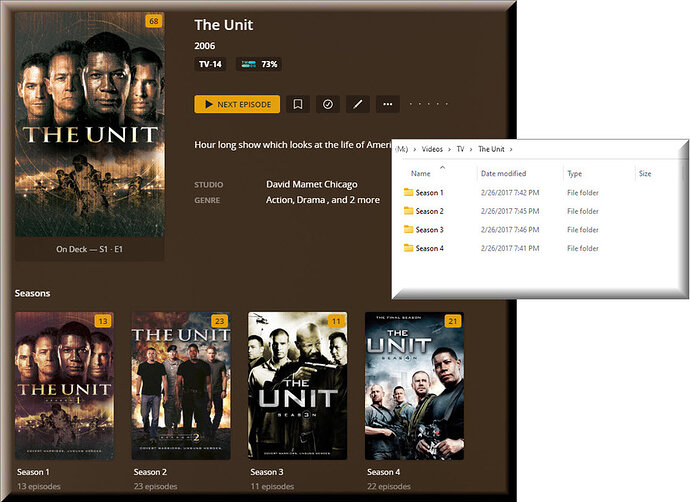
Task: Click the Season 1 folder name in Explorer
Action: [x=429, y=193]
